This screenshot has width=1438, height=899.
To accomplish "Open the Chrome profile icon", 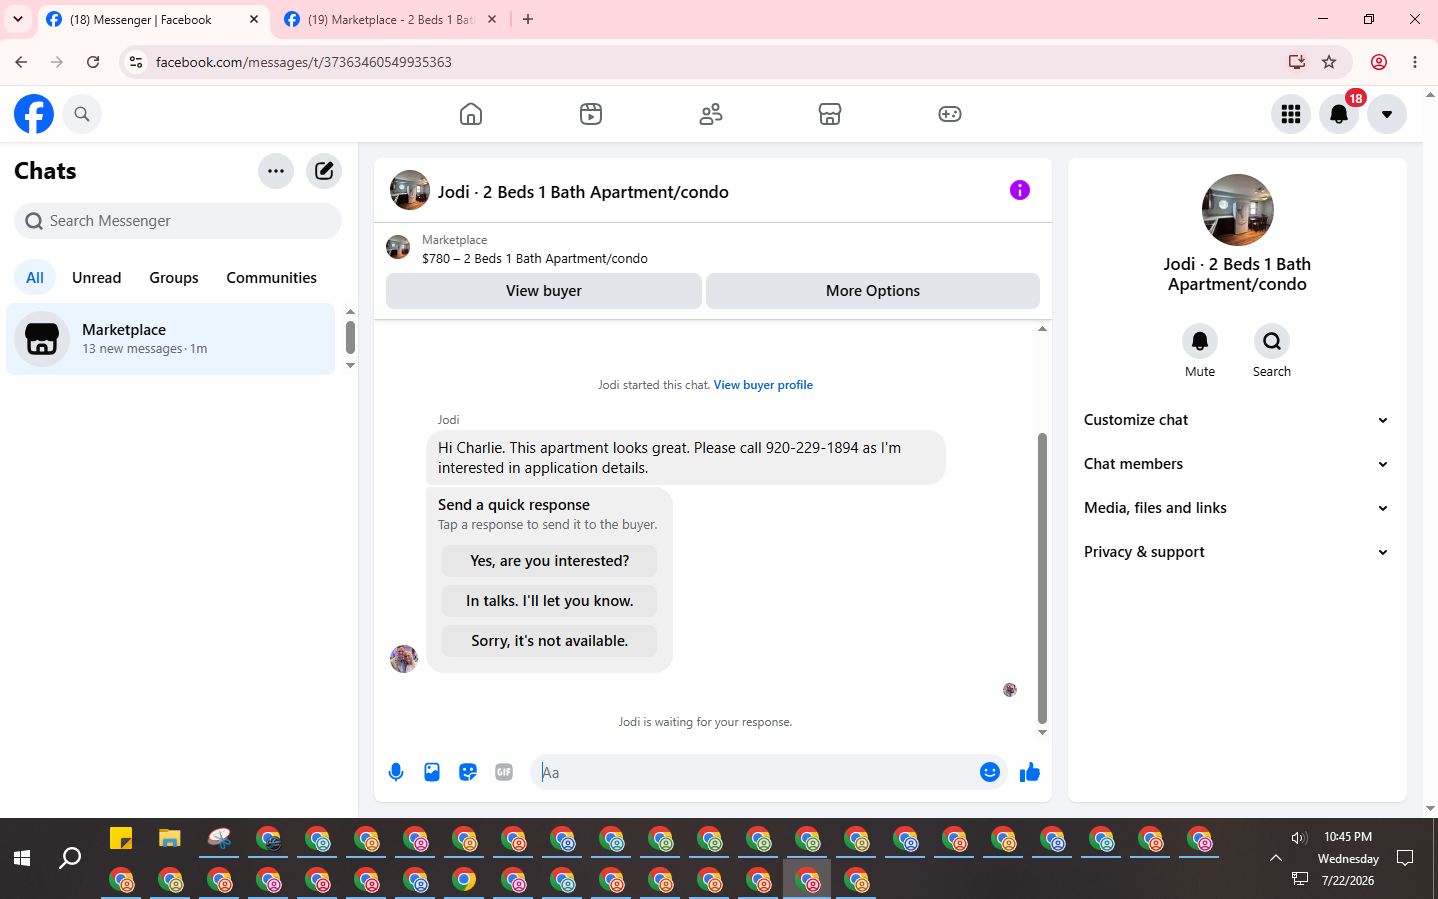I will 1379,62.
